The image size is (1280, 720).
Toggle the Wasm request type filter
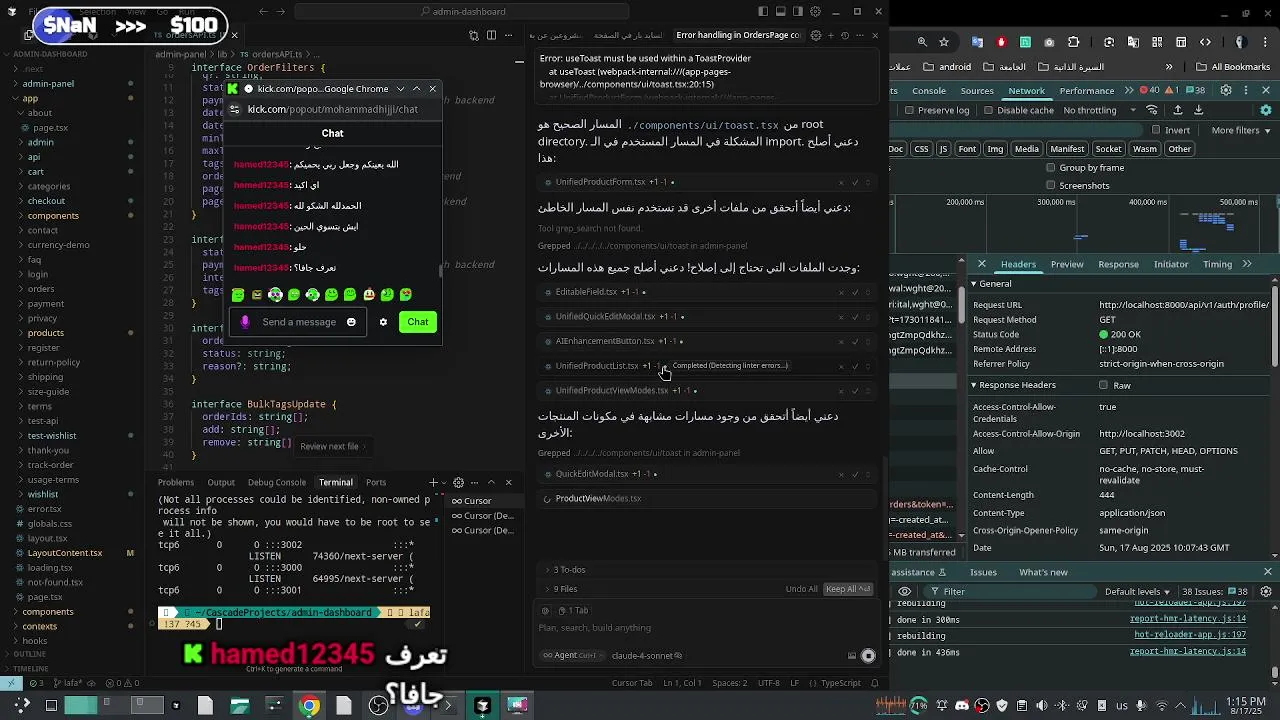coord(1145,149)
